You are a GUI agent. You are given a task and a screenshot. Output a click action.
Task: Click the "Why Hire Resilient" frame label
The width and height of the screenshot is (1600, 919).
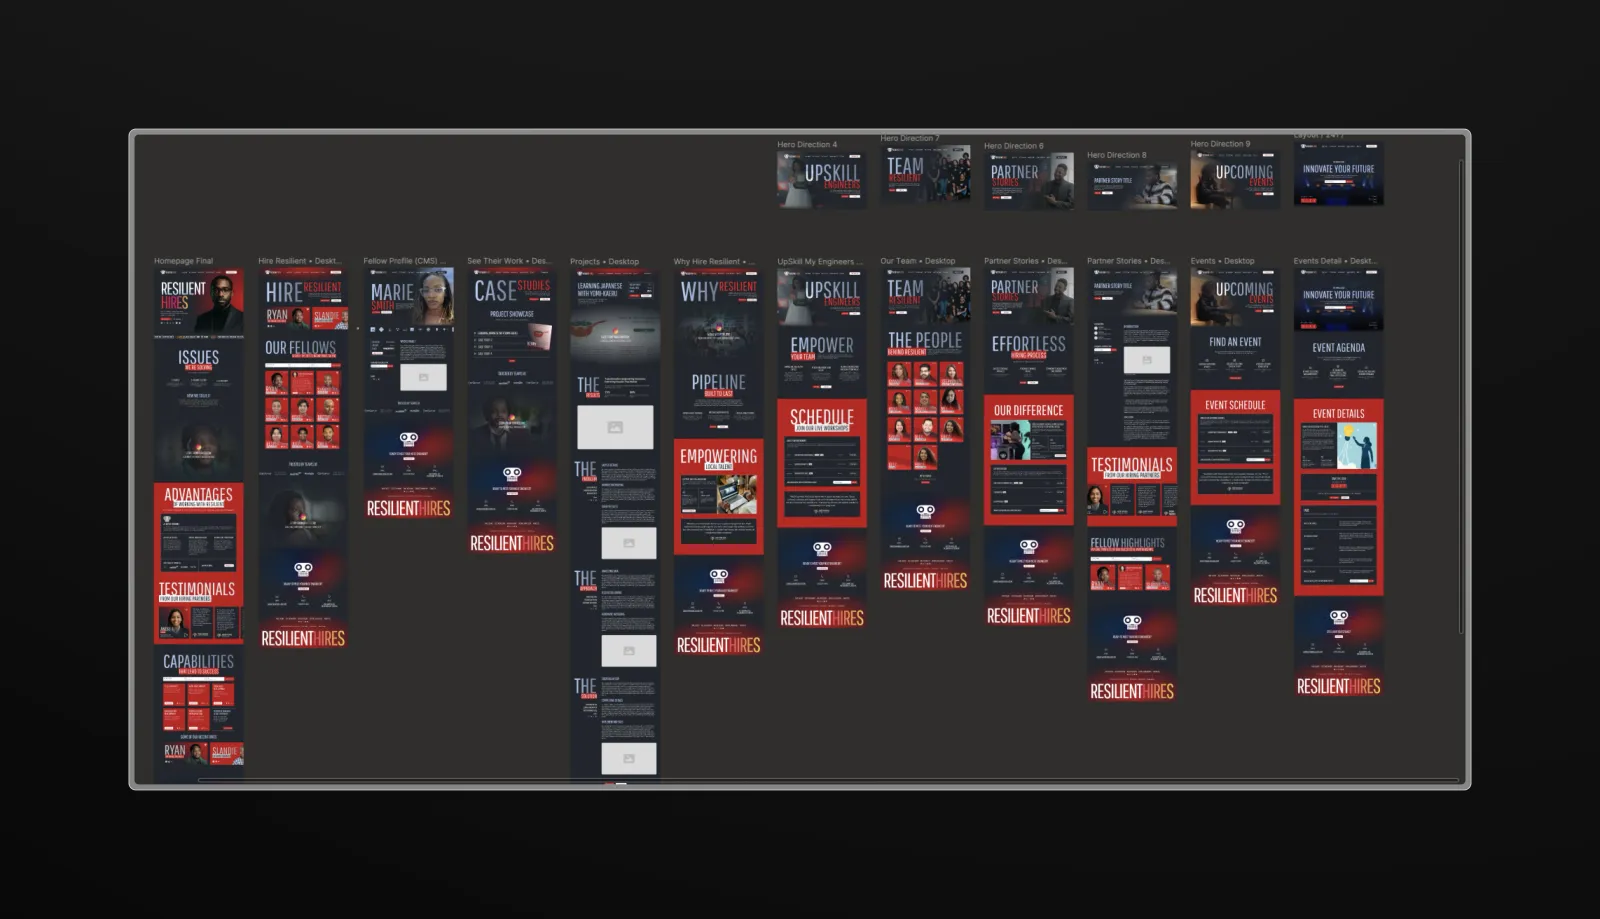(x=714, y=262)
